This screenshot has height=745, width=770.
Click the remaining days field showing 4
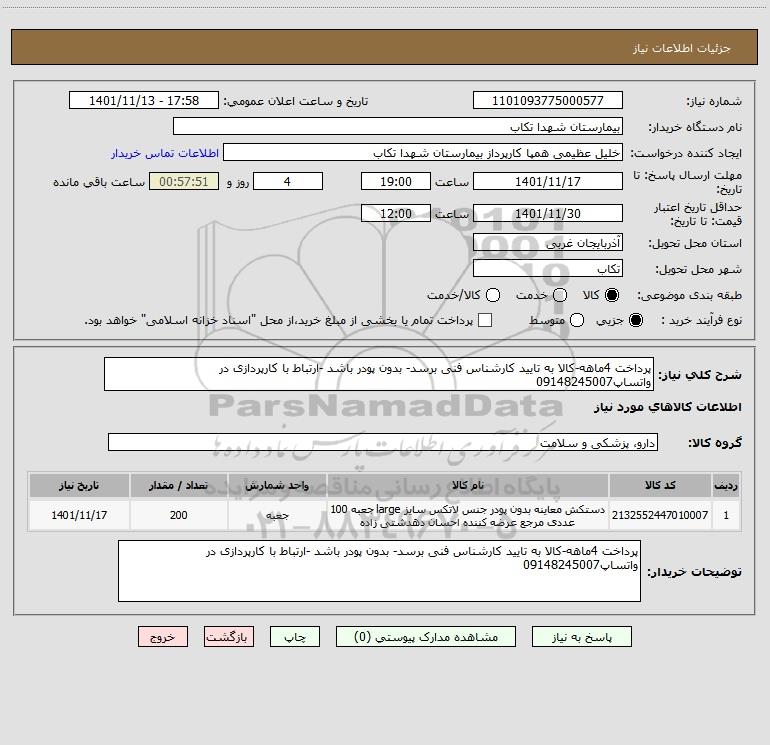[288, 181]
